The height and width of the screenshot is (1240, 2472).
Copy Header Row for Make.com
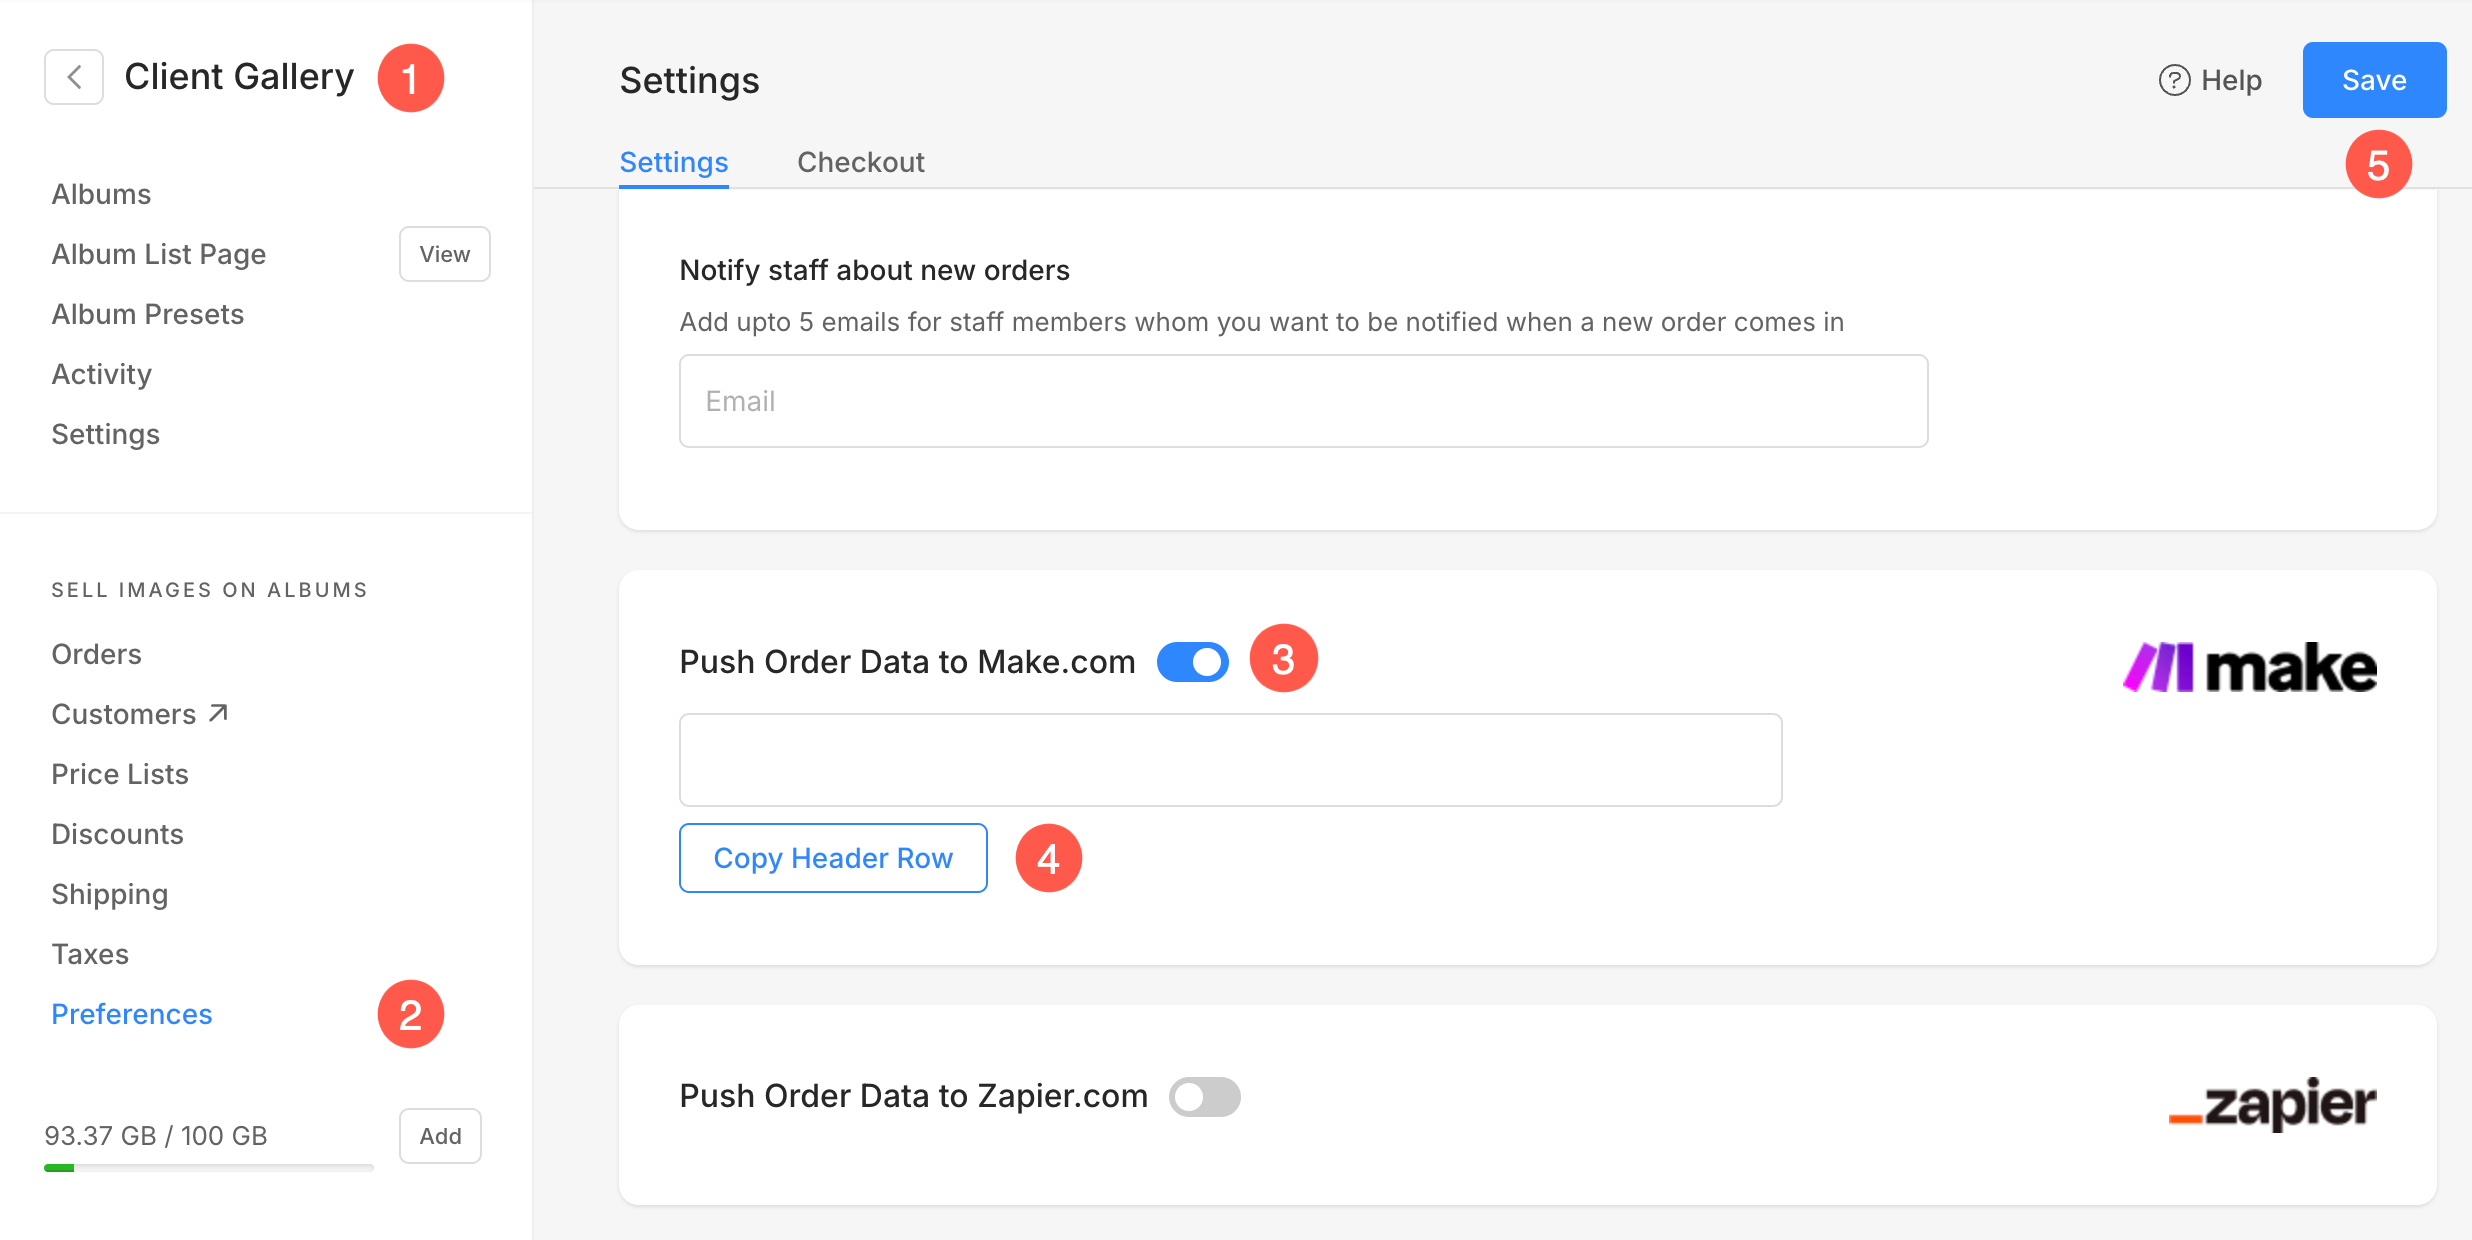833,858
